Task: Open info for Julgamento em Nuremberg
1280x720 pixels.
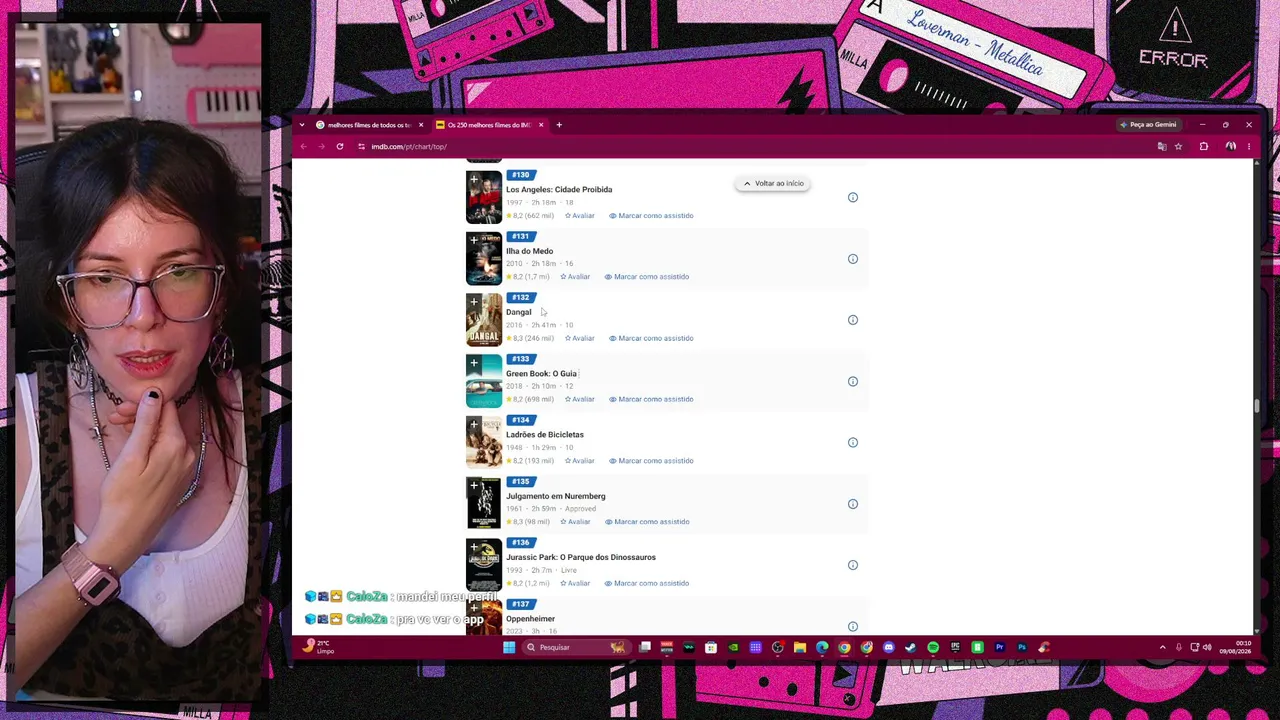Action: tap(853, 504)
